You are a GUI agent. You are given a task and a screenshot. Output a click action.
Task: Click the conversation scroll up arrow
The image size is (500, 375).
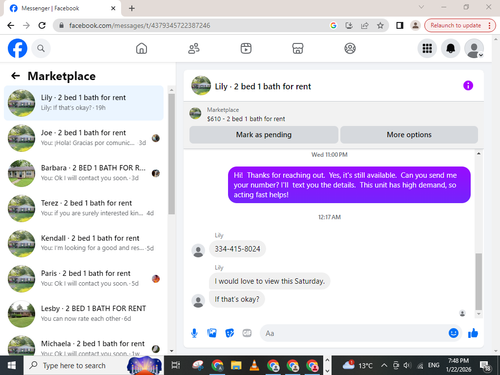[479, 154]
